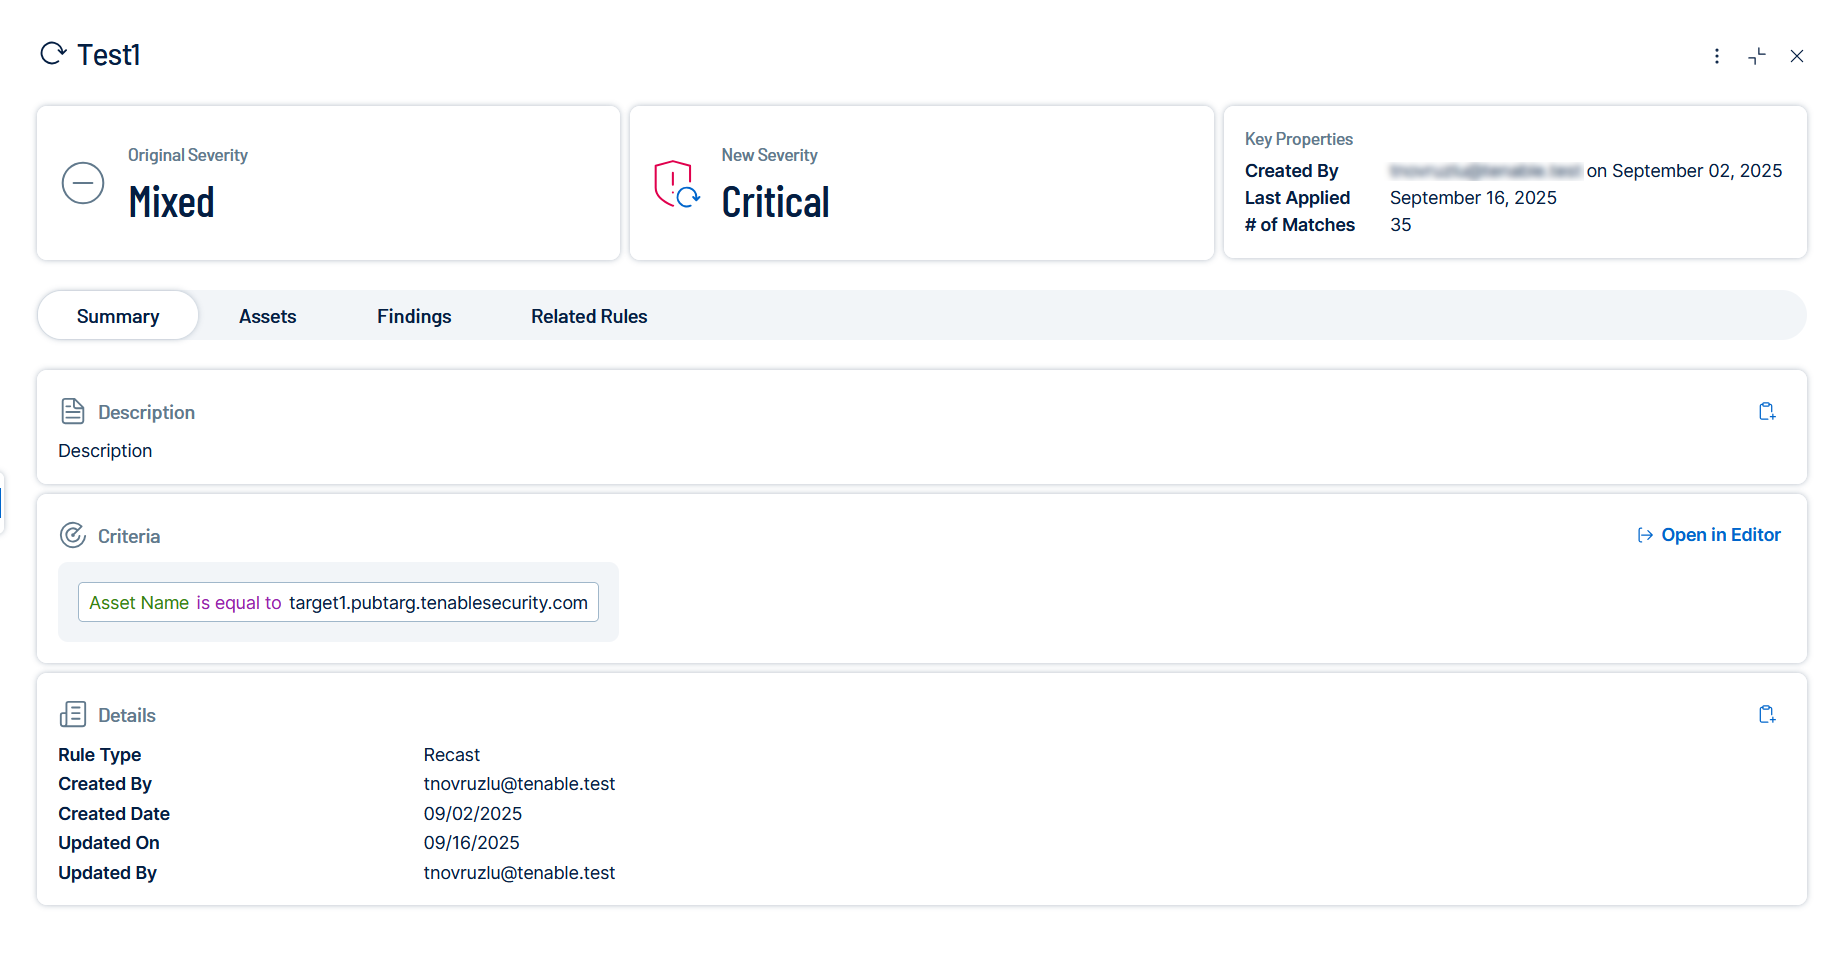The width and height of the screenshot is (1830, 956).
Task: Copy the Description section to clipboard
Action: (x=1766, y=412)
